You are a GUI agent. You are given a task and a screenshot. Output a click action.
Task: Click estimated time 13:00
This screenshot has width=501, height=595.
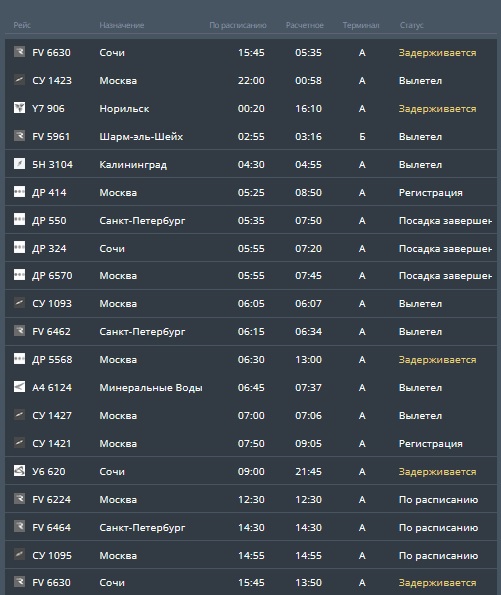309,360
